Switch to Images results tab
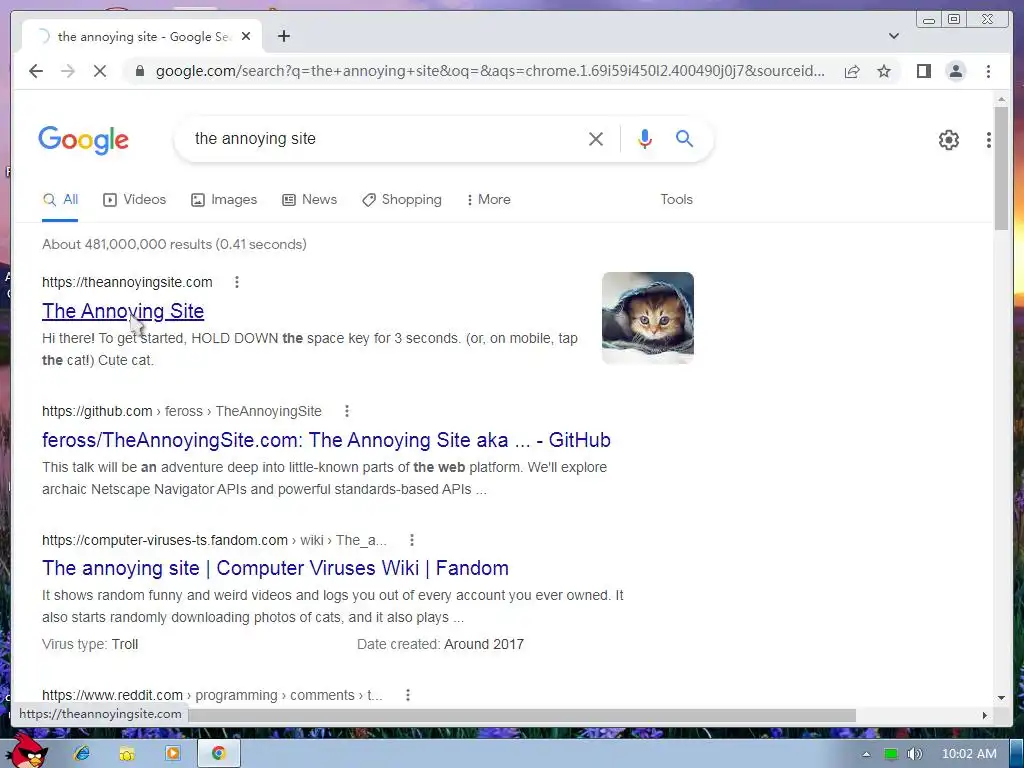Screen dimensions: 1024x768 [224, 200]
